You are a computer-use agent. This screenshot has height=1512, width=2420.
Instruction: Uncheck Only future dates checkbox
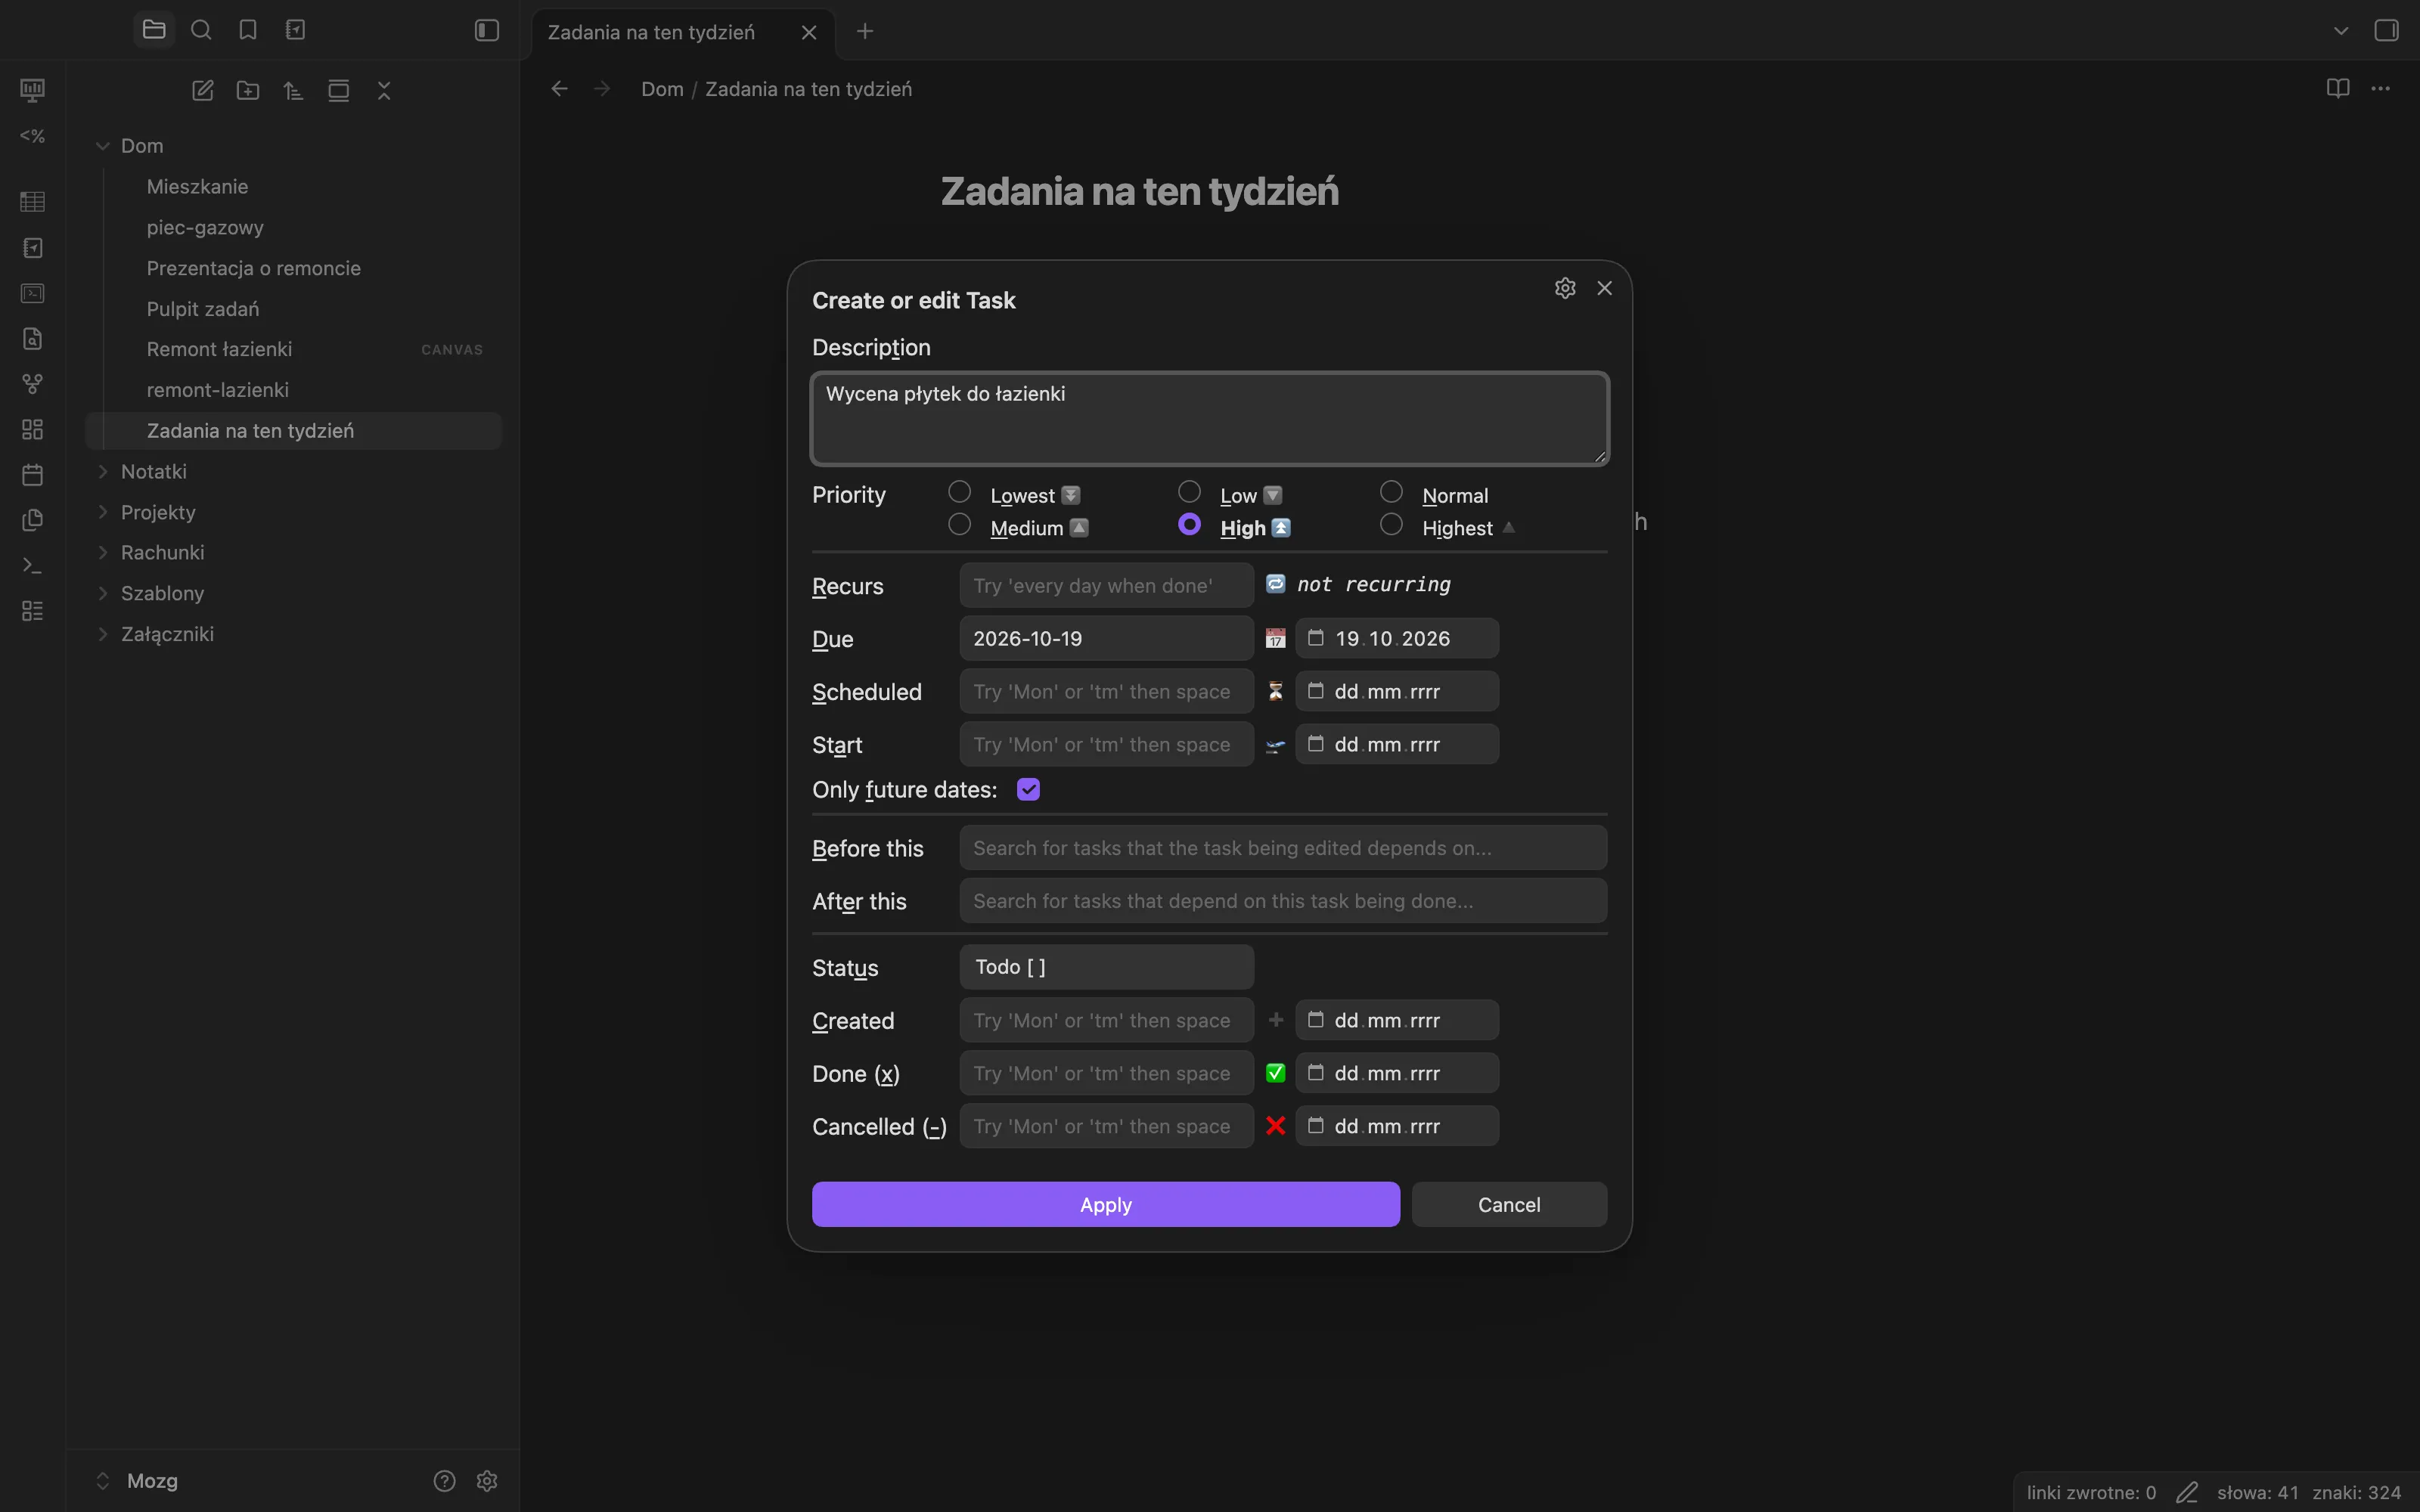[x=1028, y=790]
